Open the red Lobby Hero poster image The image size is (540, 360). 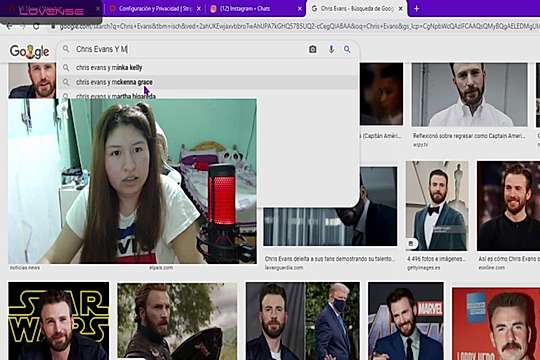[x=496, y=323]
